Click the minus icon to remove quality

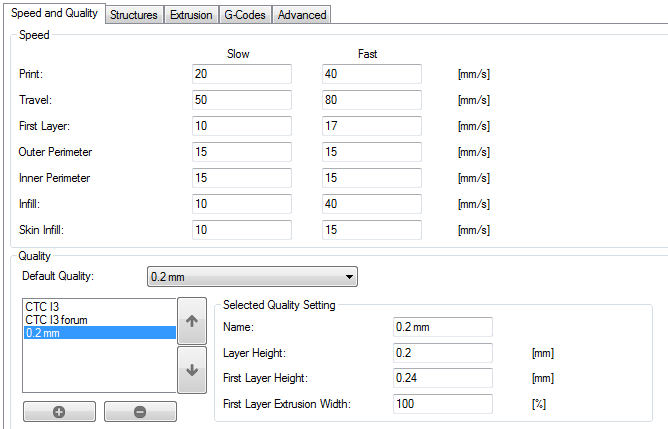[x=140, y=412]
